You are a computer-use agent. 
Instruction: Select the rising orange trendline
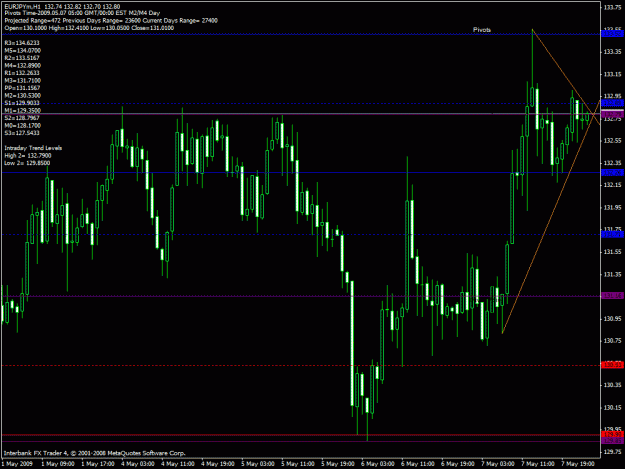(550, 218)
